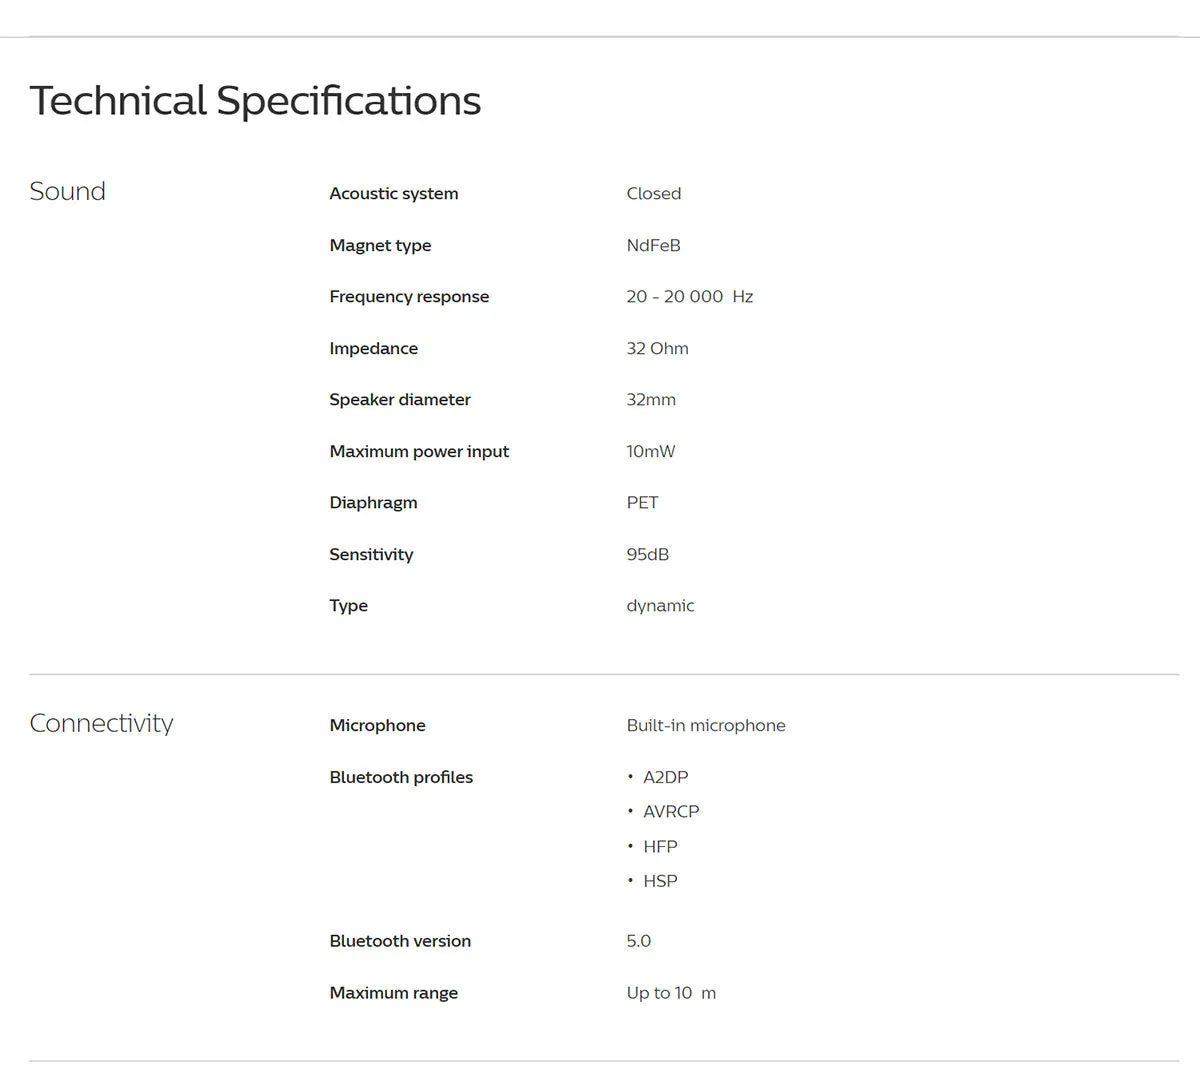Image resolution: width=1200 pixels, height=1078 pixels.
Task: Click the Acoustic system label
Action: 394,193
